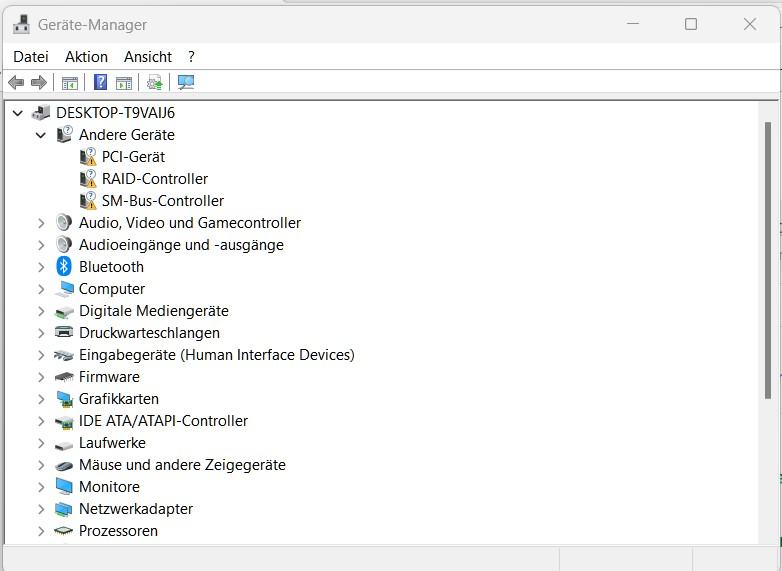Toggle the Action pane toolbar icon

click(124, 82)
